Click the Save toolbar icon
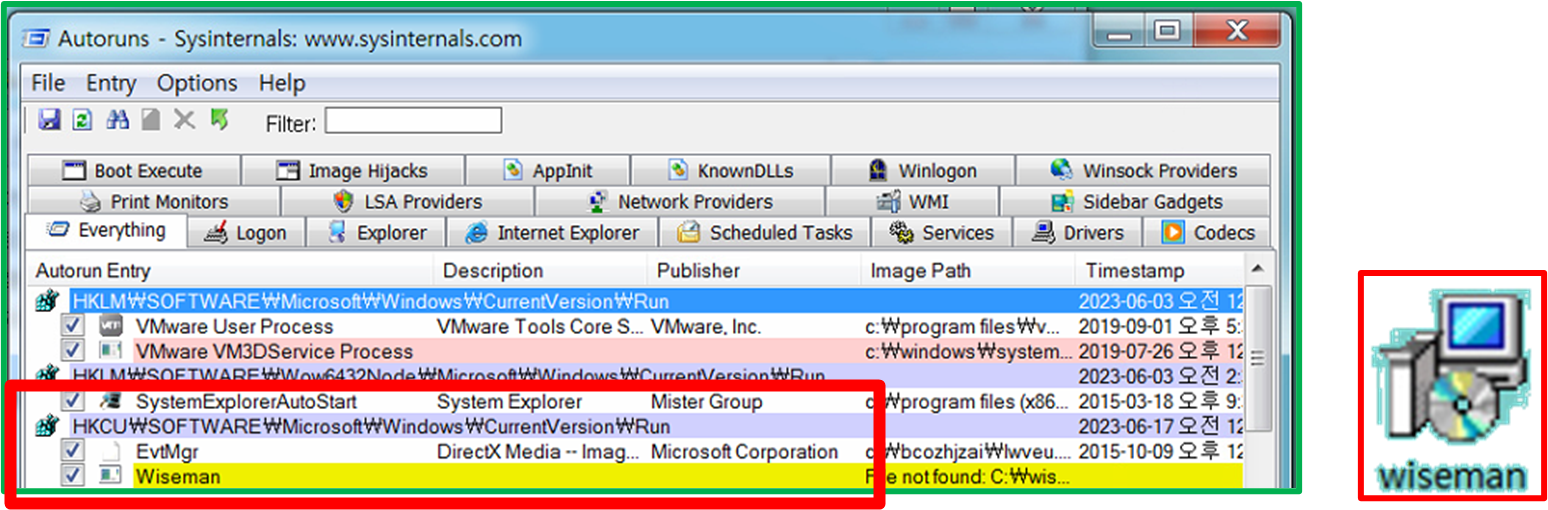The width and height of the screenshot is (1548, 510). click(x=48, y=120)
